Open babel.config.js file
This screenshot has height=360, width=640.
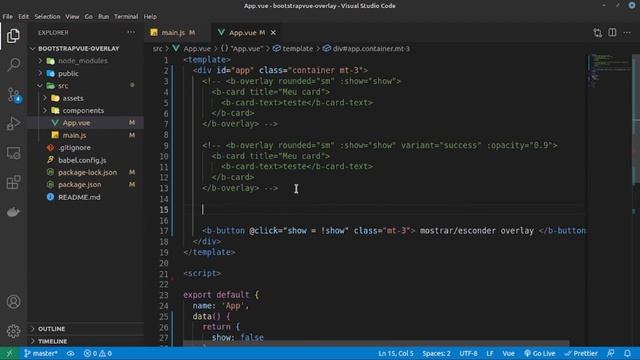pos(86,160)
